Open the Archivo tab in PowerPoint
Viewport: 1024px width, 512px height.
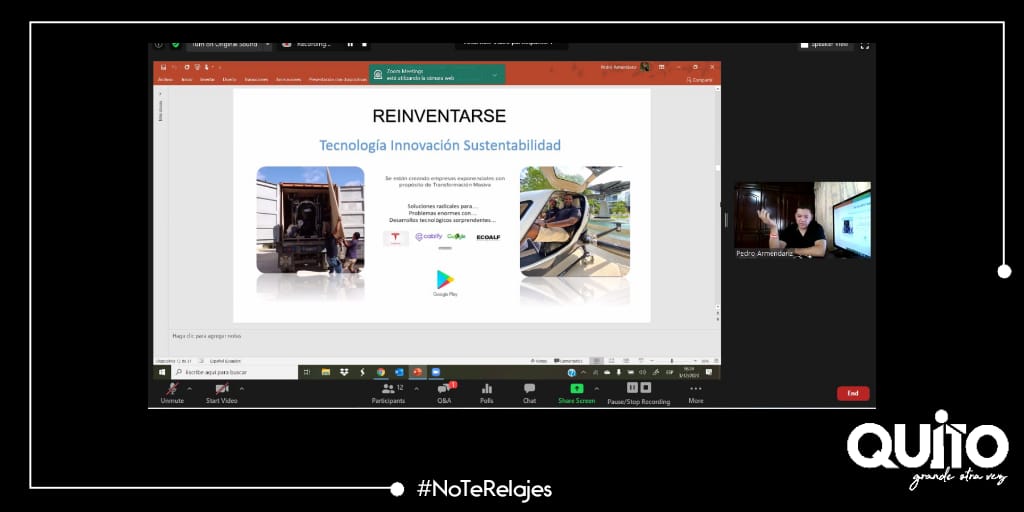(165, 79)
